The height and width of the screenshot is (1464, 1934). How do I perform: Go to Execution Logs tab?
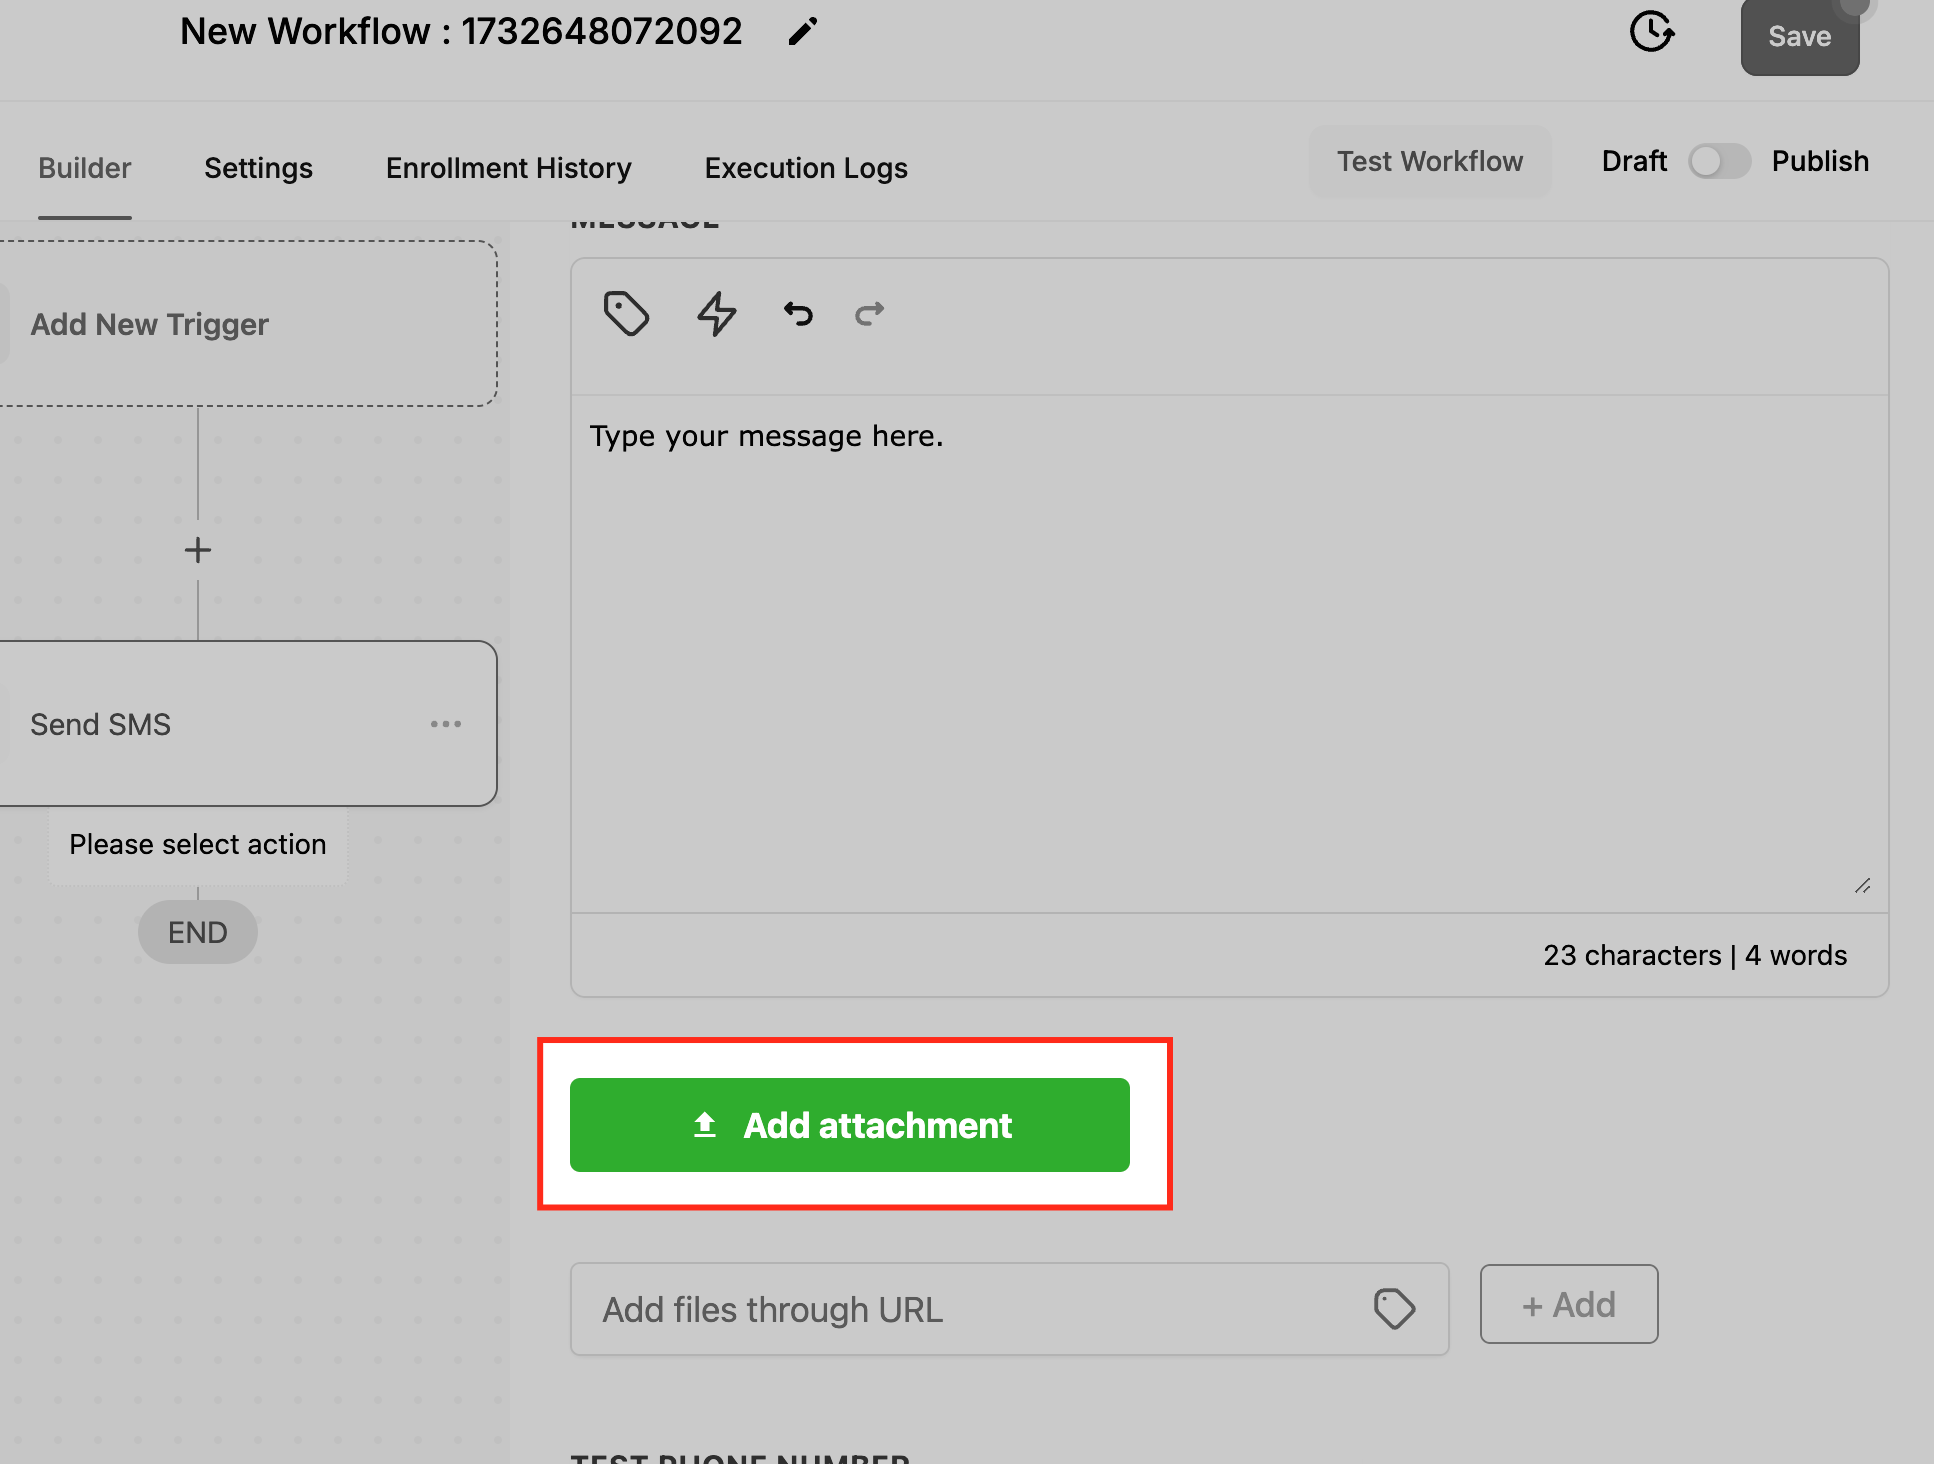tap(806, 168)
